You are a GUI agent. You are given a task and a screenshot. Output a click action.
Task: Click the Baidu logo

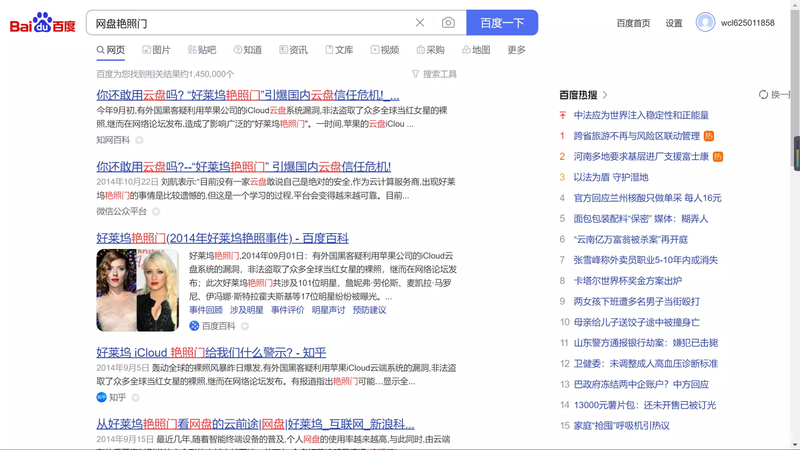[42, 23]
